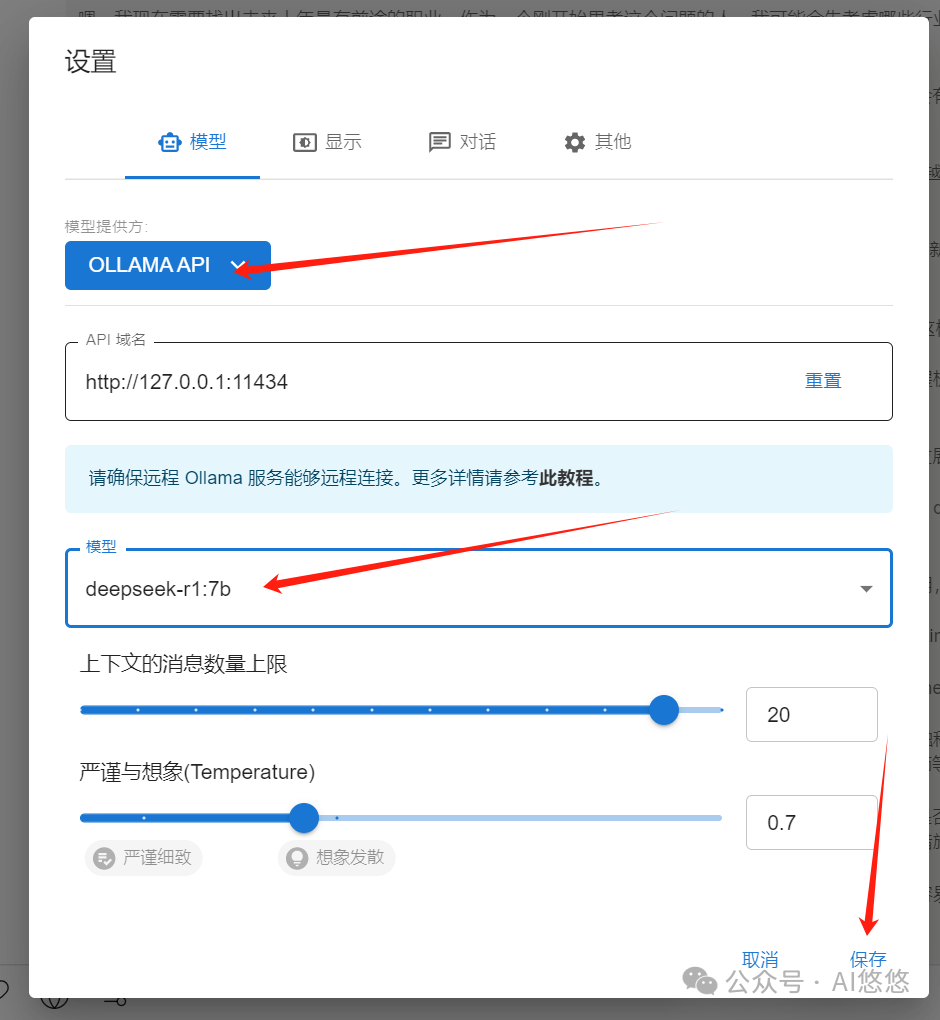The height and width of the screenshot is (1020, 940).
Task: Select the 严谨细致 preset chip
Action: click(x=143, y=857)
